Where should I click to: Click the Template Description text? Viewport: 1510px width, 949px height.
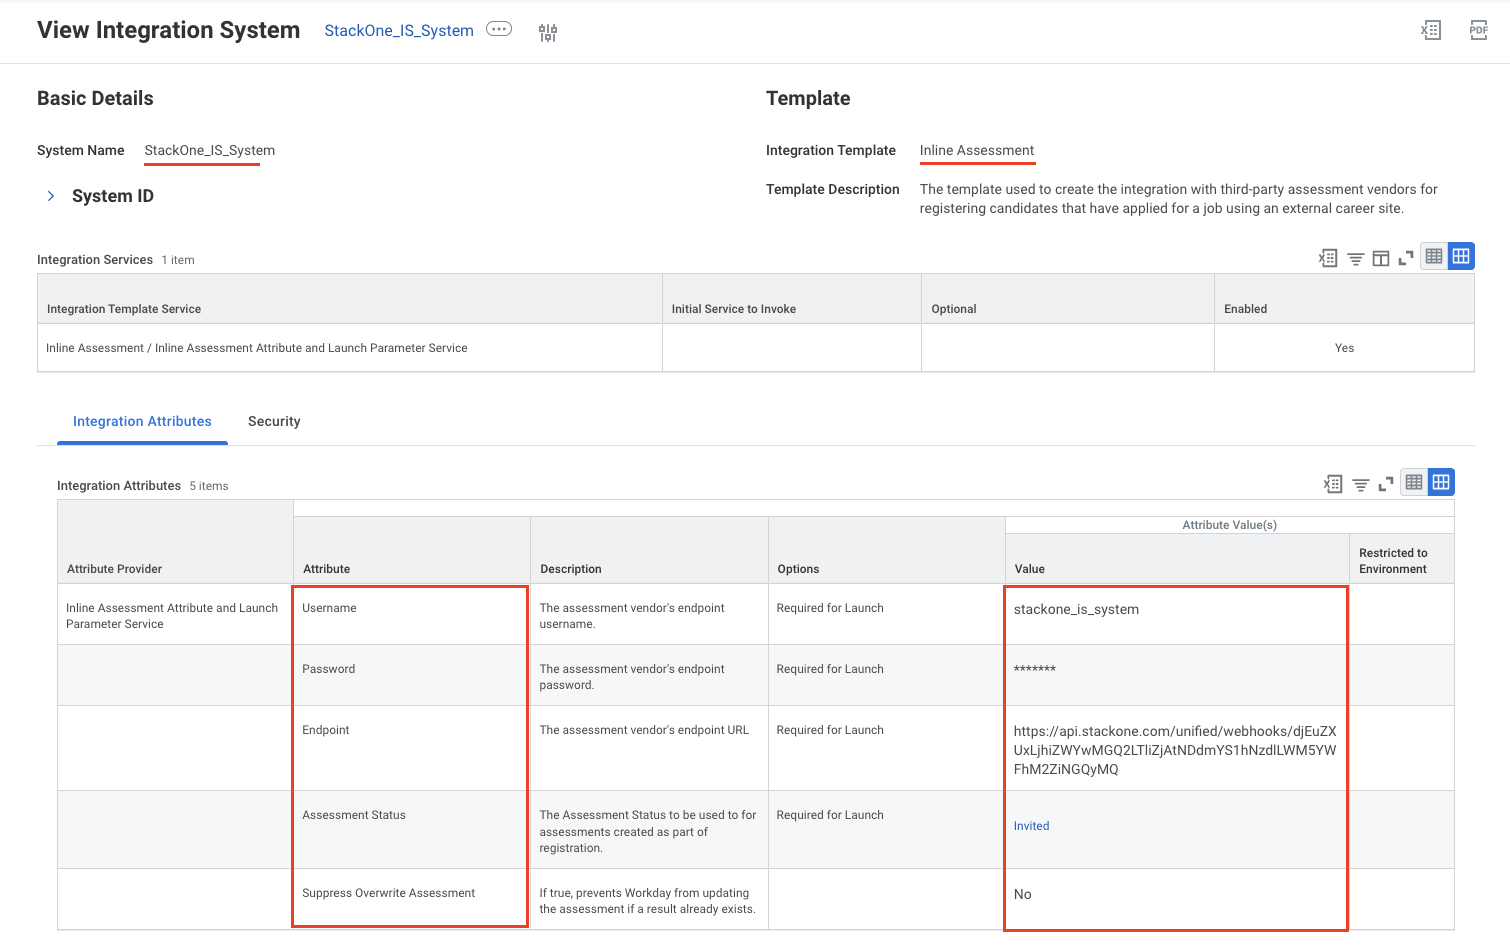1179,198
